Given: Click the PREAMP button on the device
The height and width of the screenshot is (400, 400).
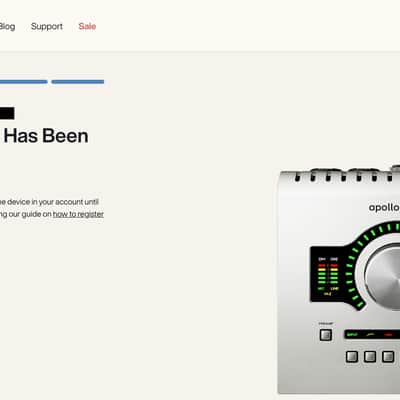Looking at the screenshot, I should [326, 335].
